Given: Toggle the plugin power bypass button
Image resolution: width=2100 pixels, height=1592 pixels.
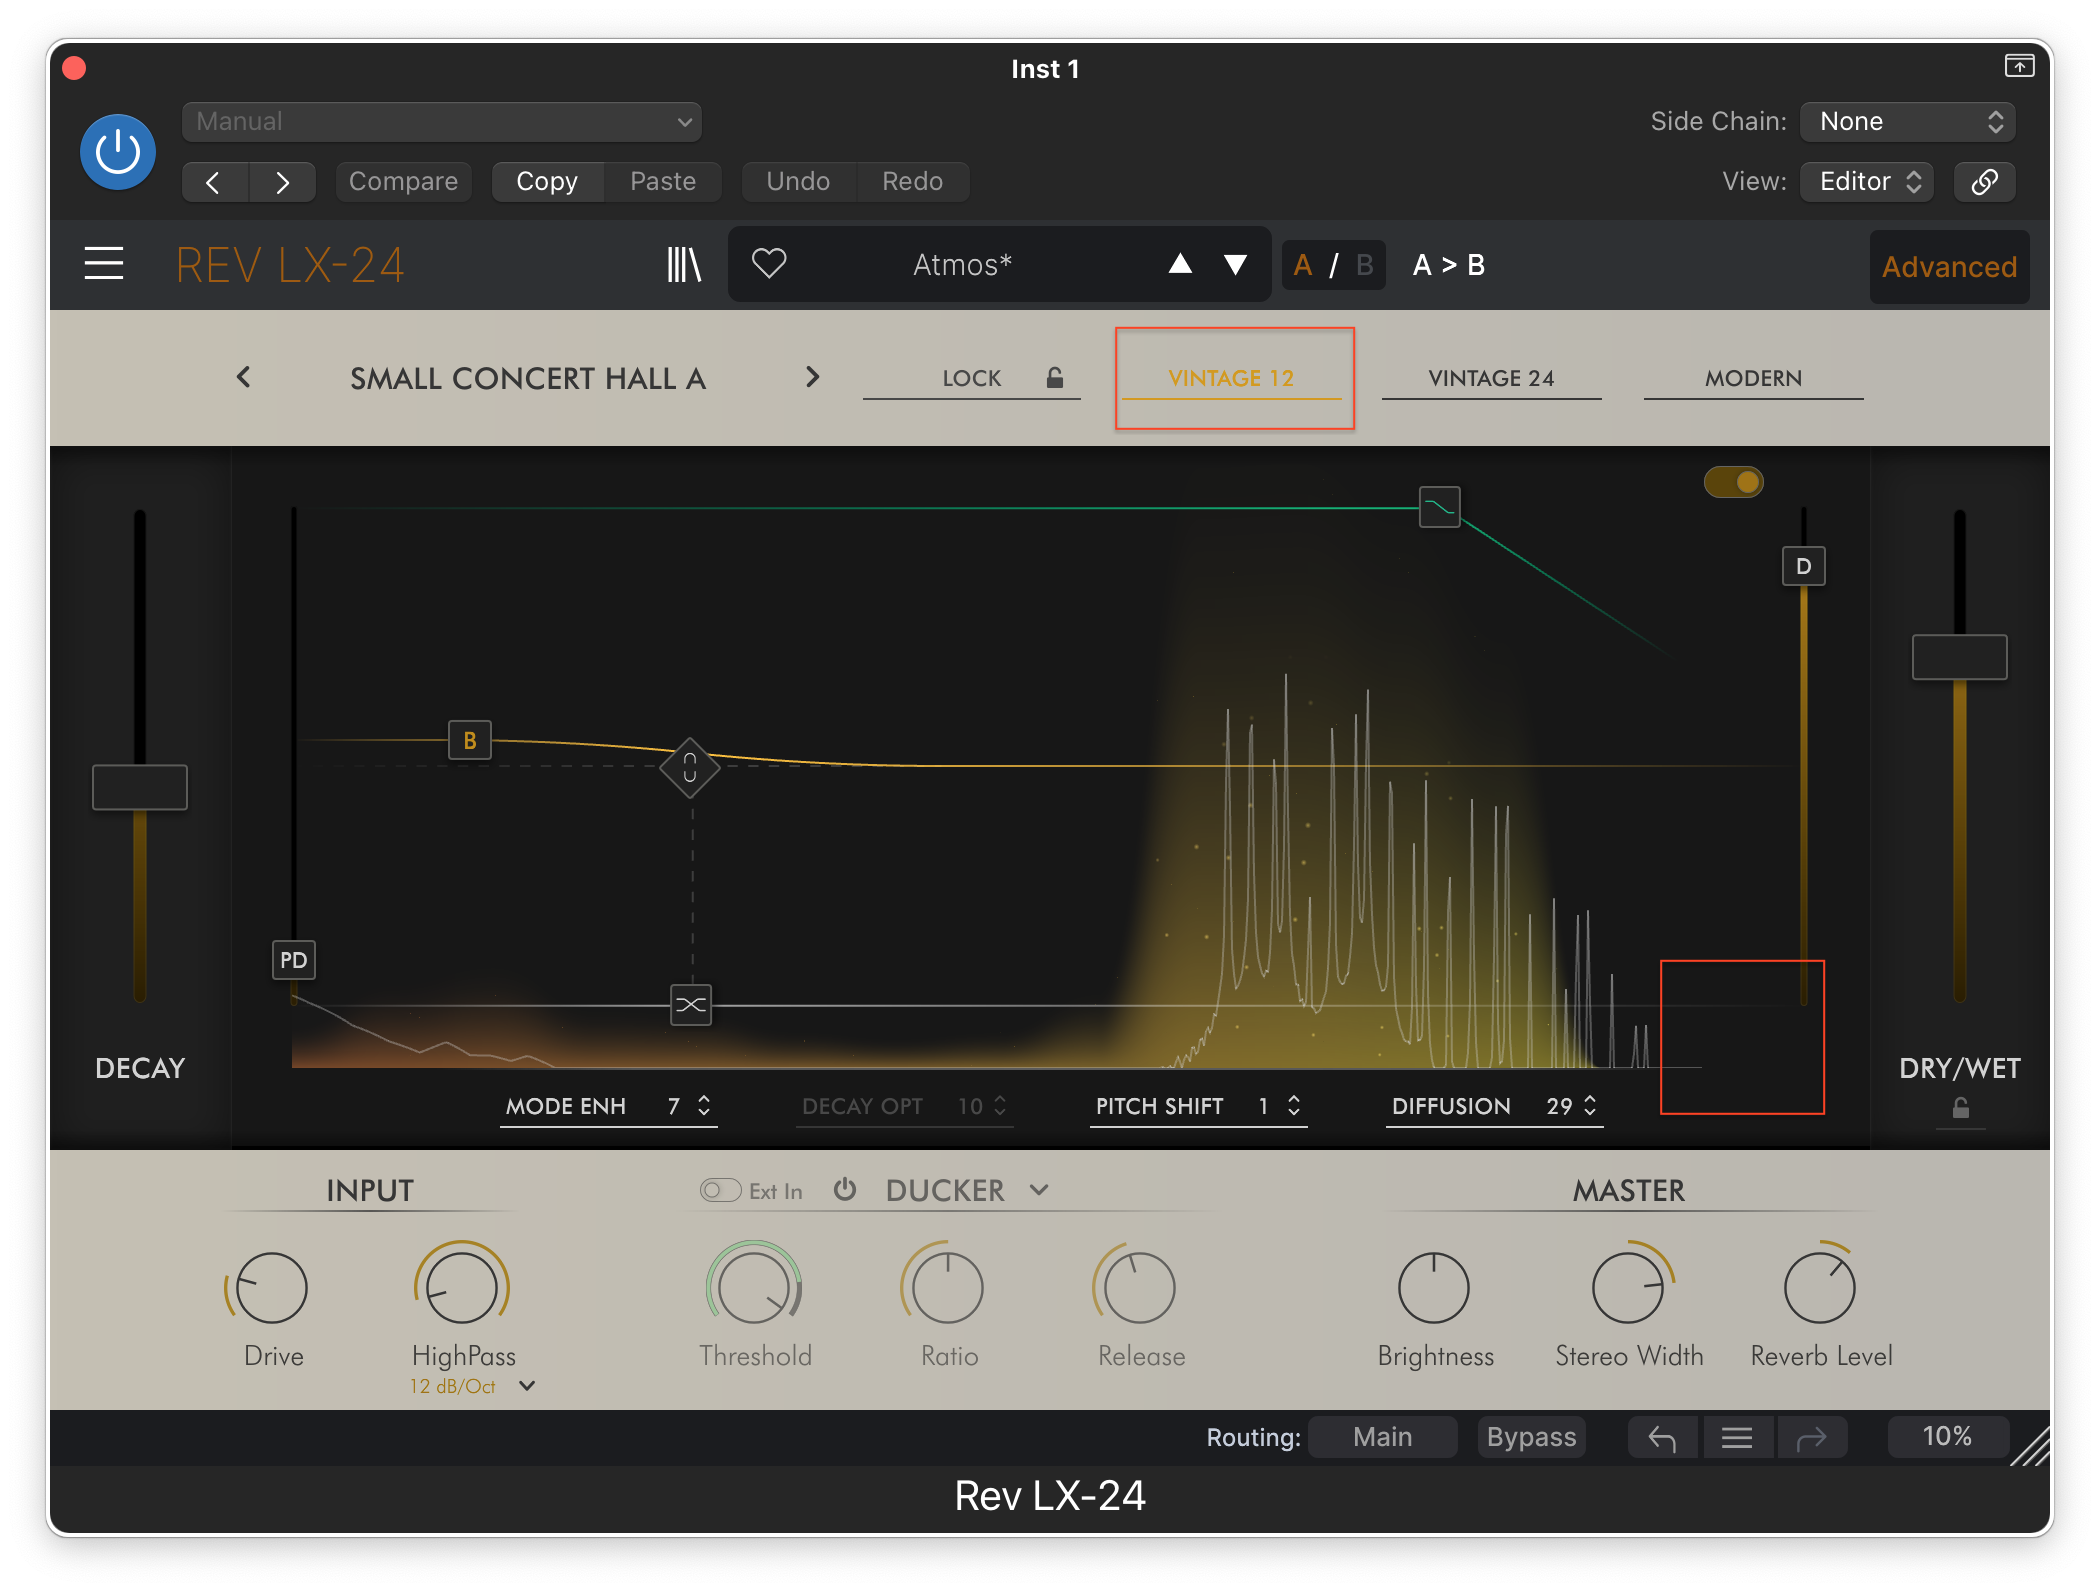Looking at the screenshot, I should (x=118, y=152).
